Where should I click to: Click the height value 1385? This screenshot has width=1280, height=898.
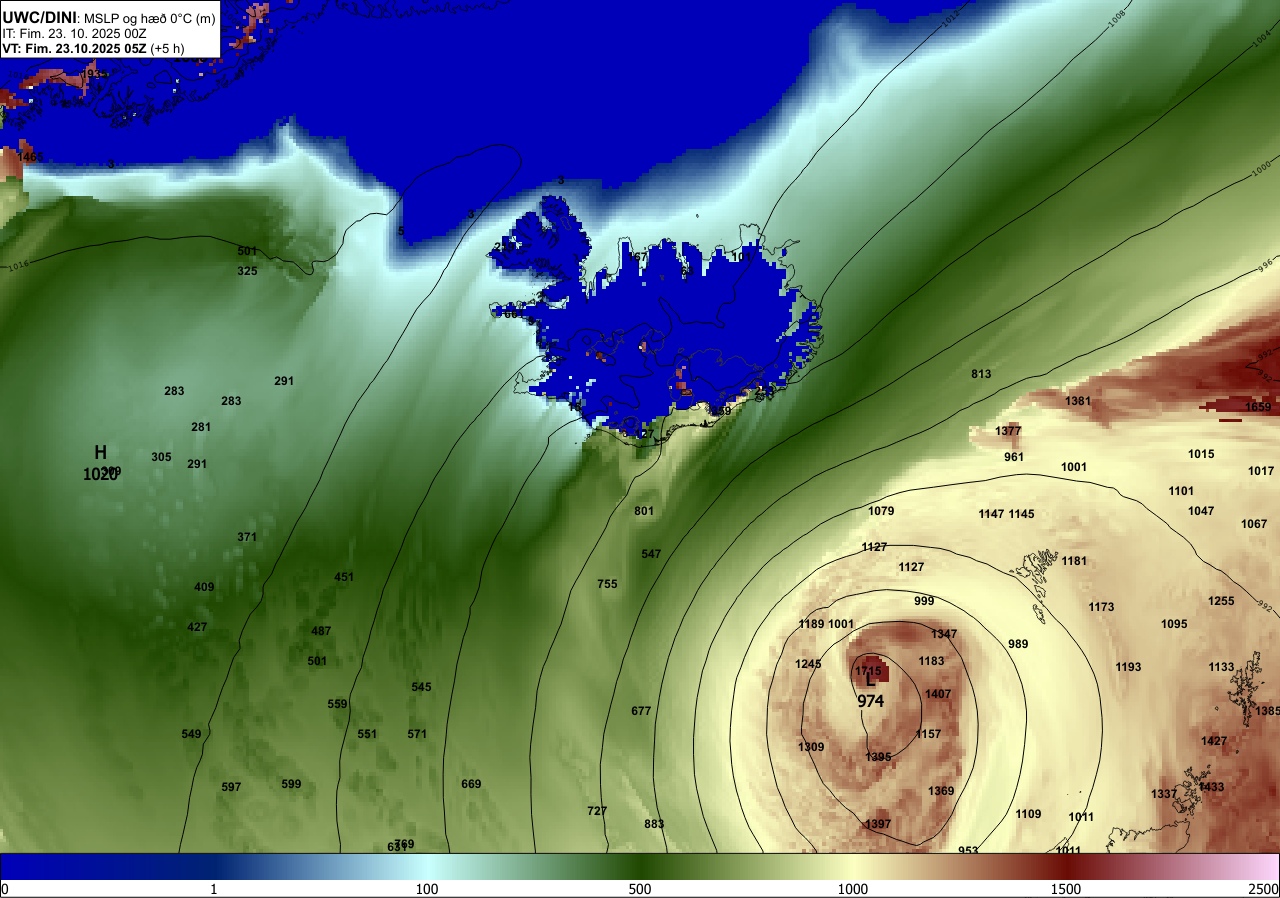point(1268,711)
